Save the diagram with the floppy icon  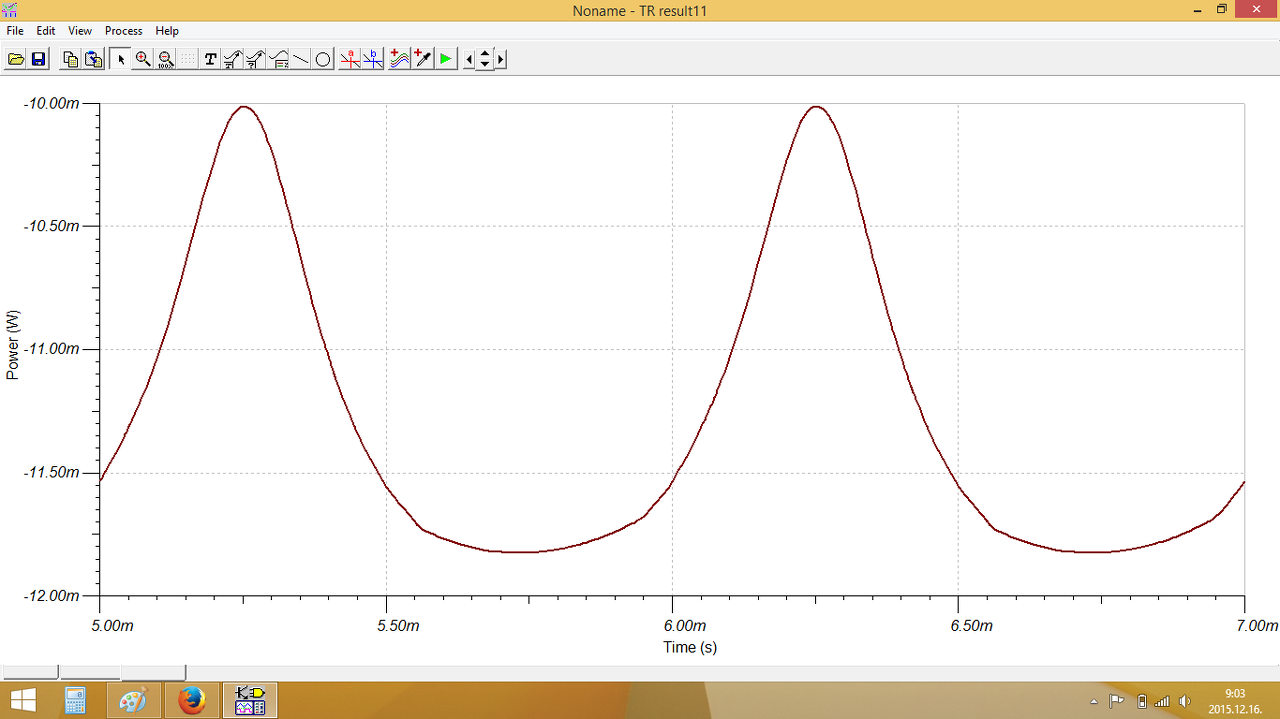coord(38,59)
